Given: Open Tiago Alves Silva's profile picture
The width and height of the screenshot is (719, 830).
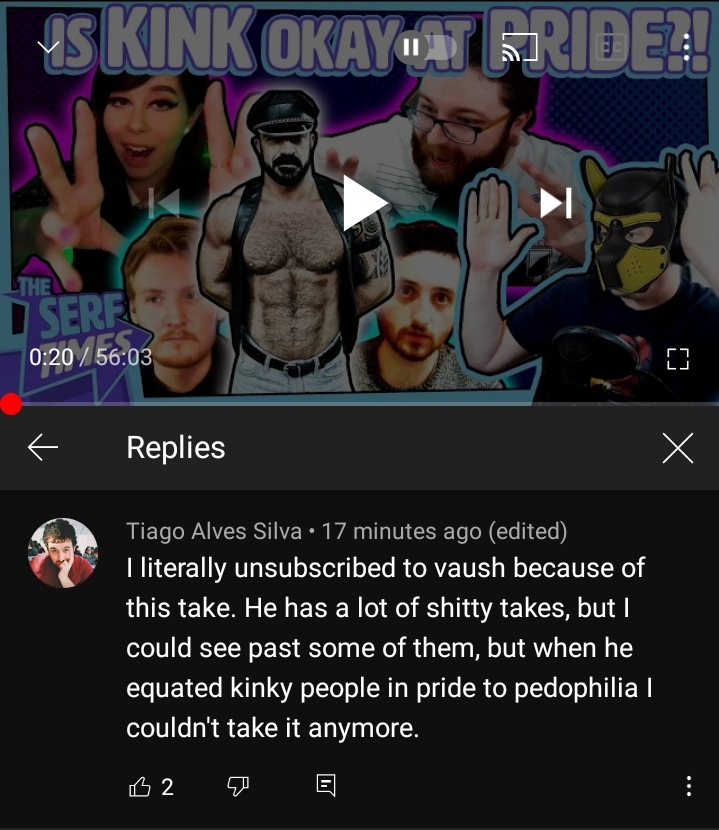Looking at the screenshot, I should (63, 553).
